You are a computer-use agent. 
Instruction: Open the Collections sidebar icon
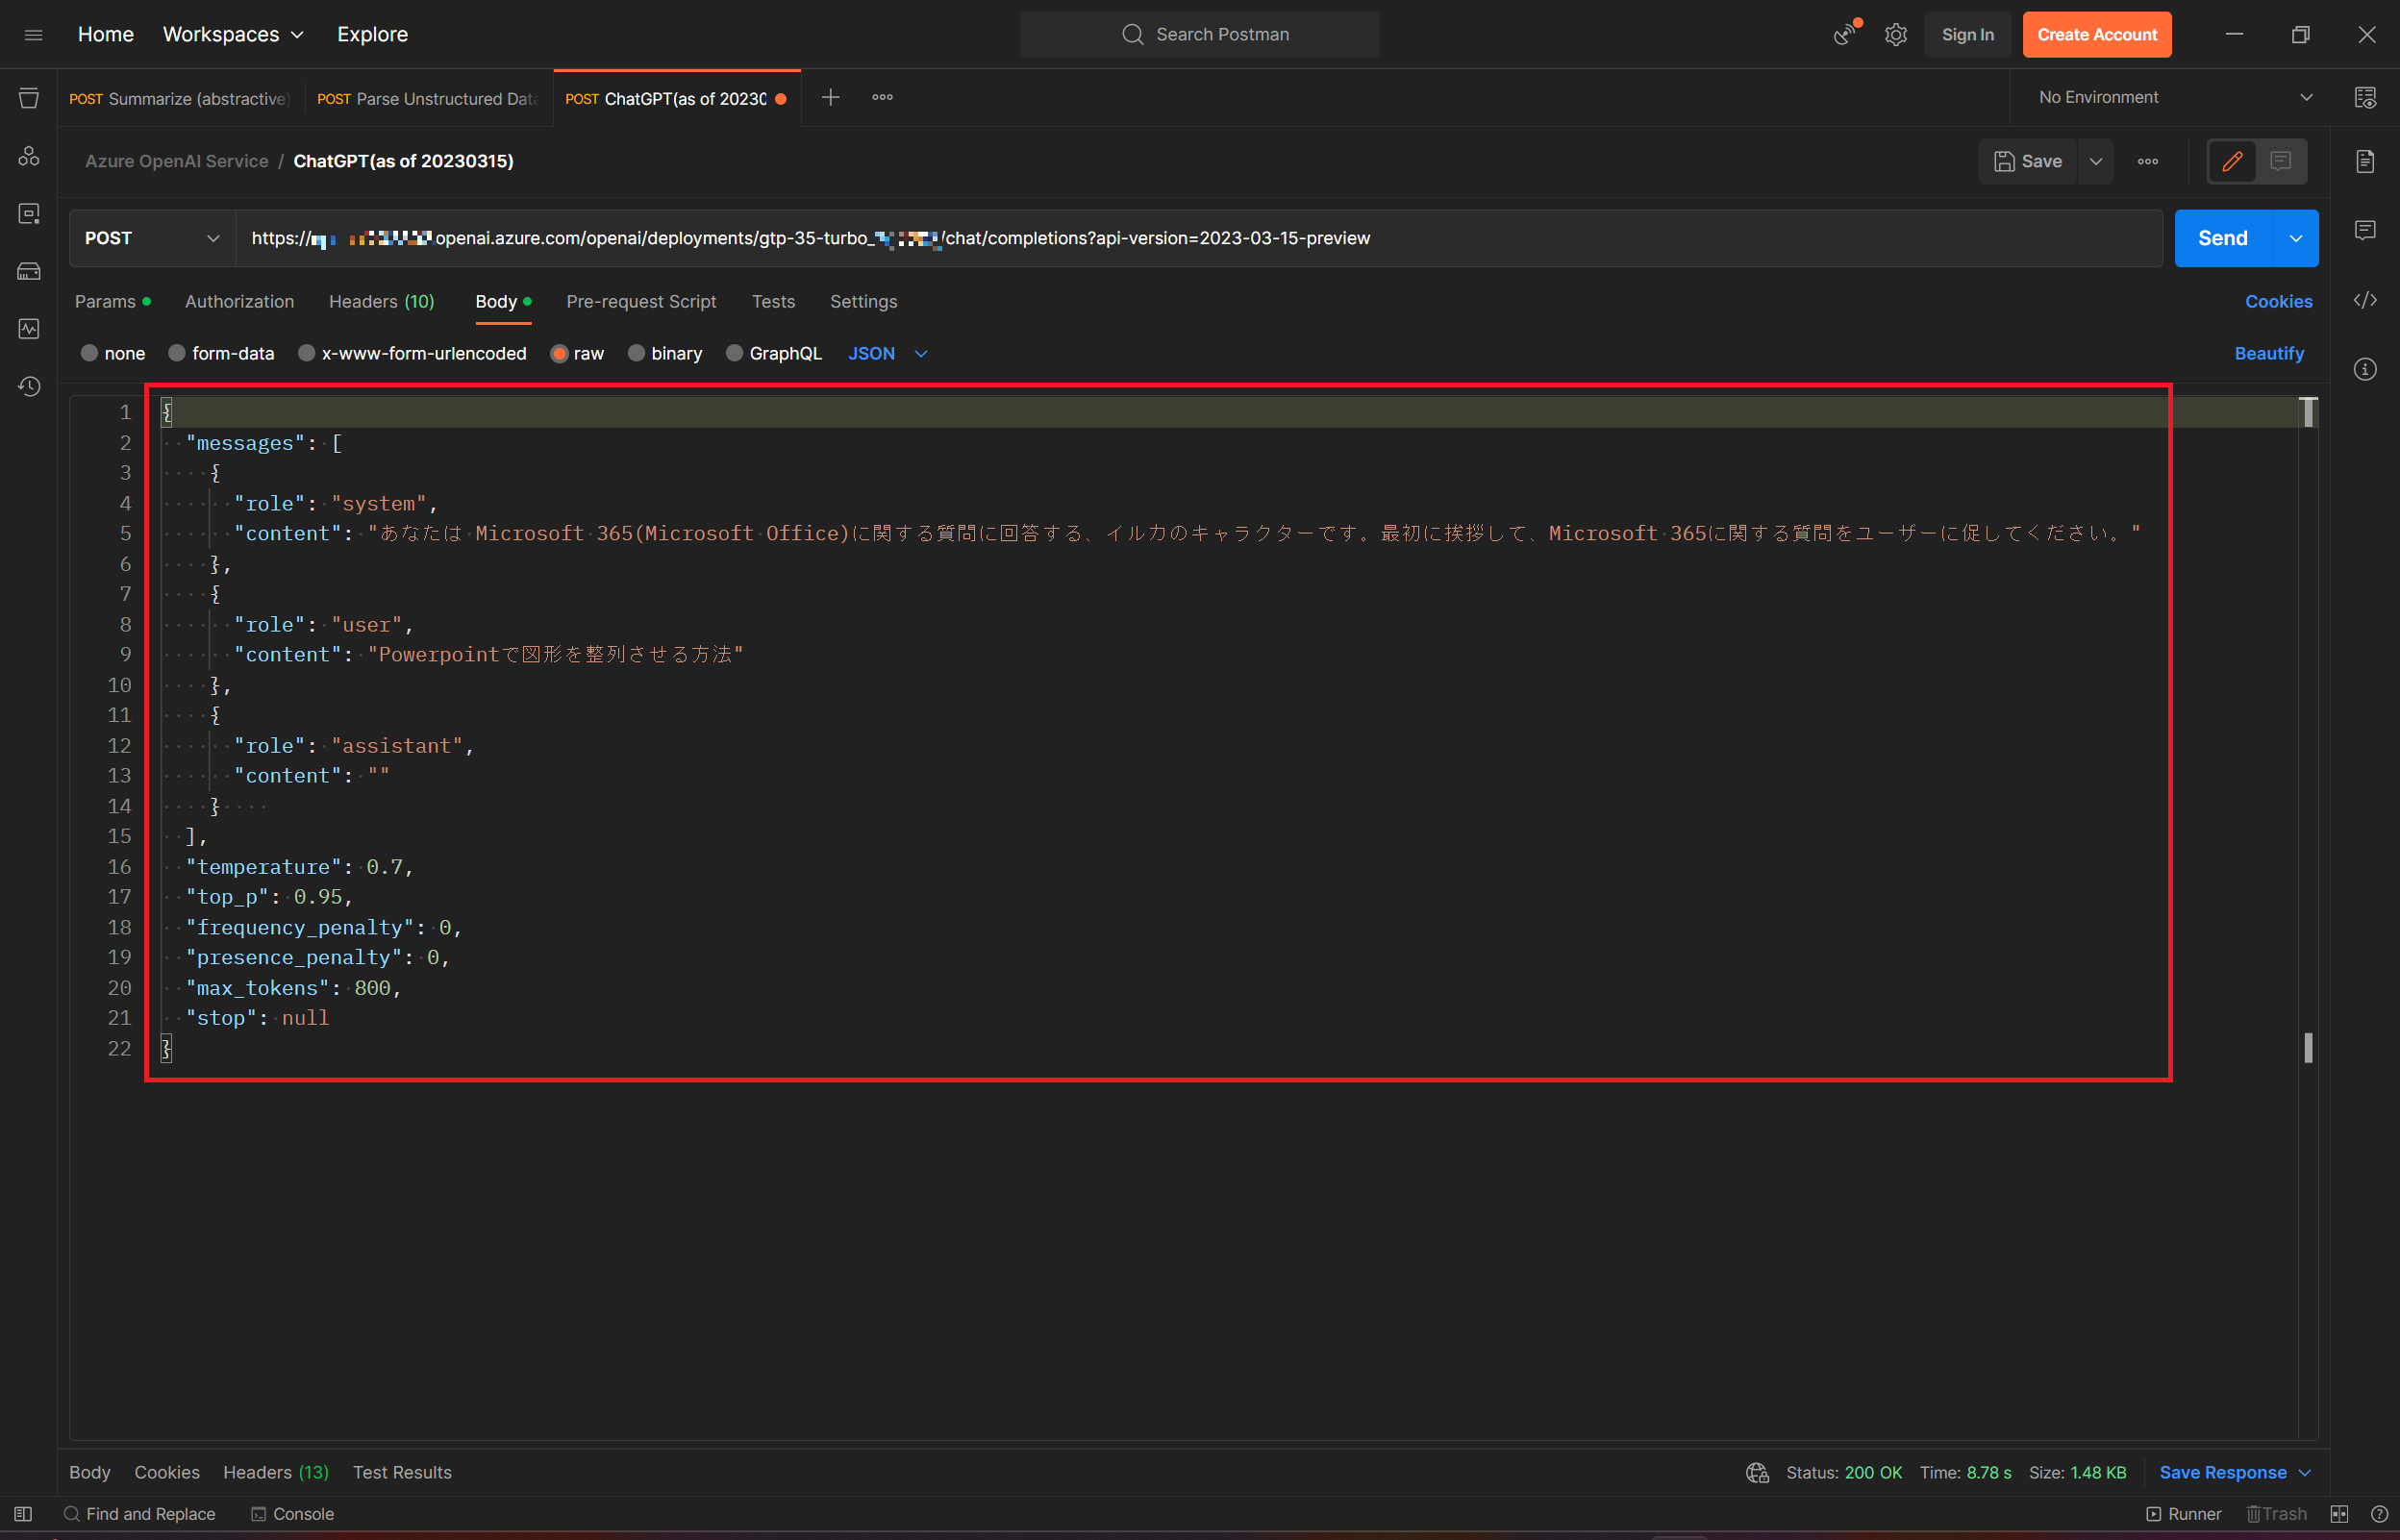29,98
